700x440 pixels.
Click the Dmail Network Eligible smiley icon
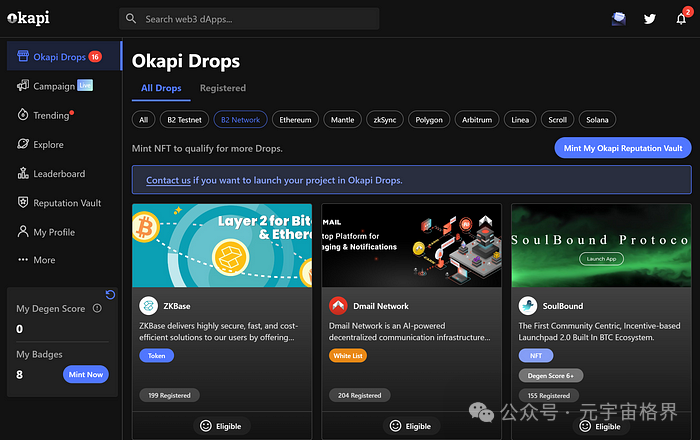395,426
